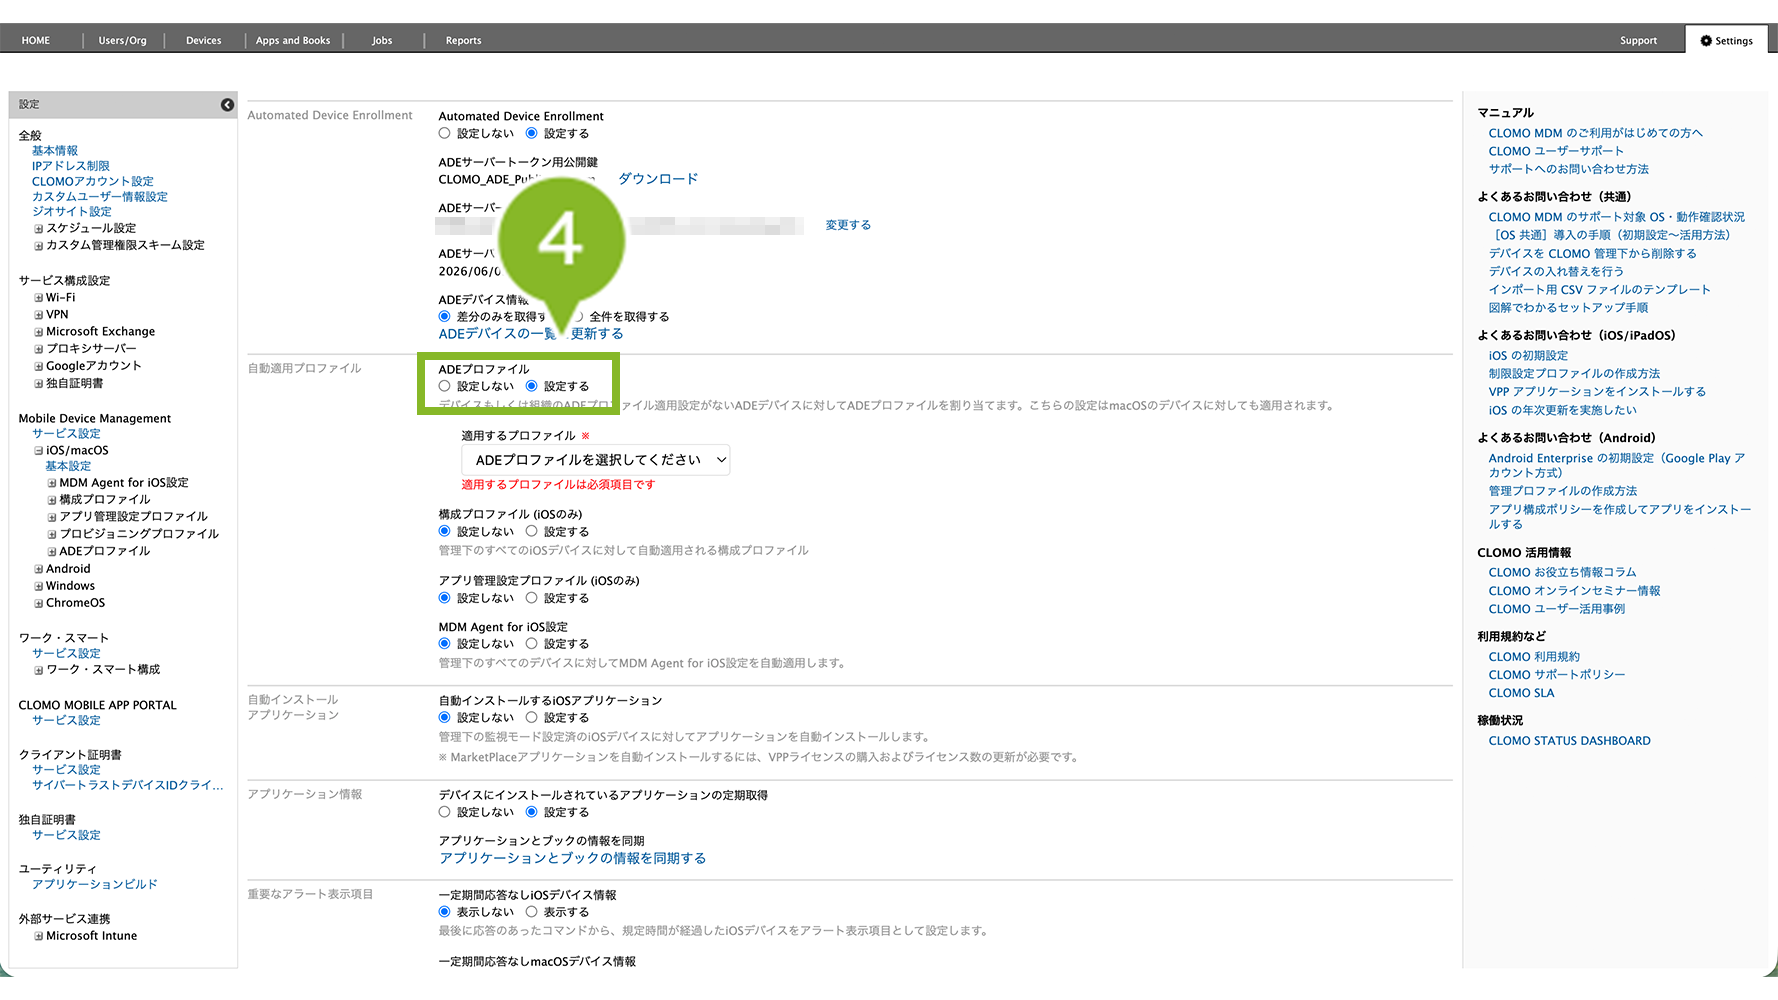Open ジオサイト設定 link
Viewport: 1778px width, 1000px height.
click(x=72, y=212)
